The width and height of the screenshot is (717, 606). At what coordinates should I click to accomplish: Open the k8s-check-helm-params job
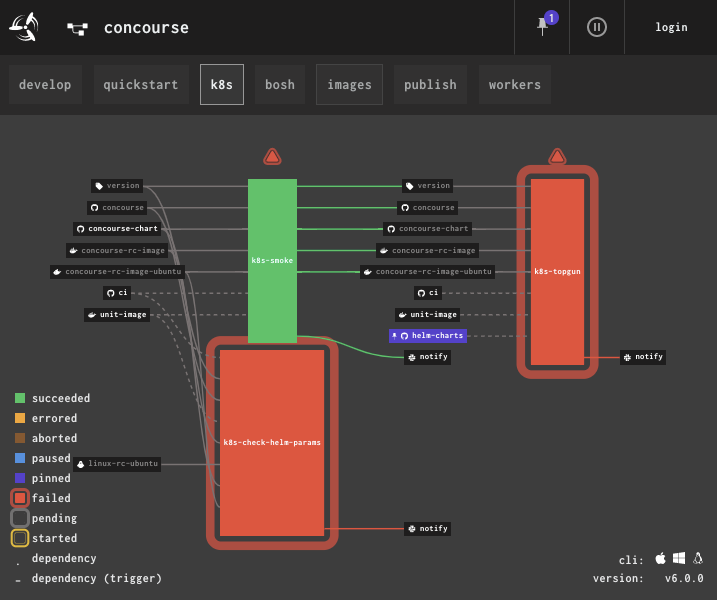tap(272, 442)
